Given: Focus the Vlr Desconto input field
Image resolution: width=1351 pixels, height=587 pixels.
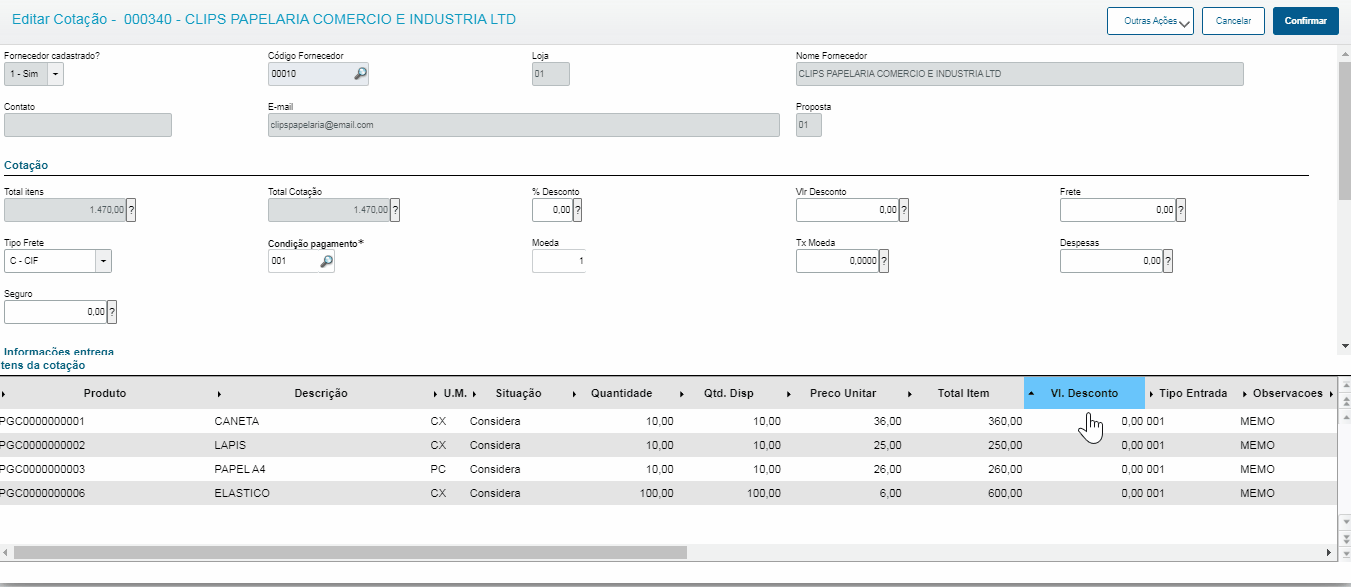Looking at the screenshot, I should (x=847, y=210).
